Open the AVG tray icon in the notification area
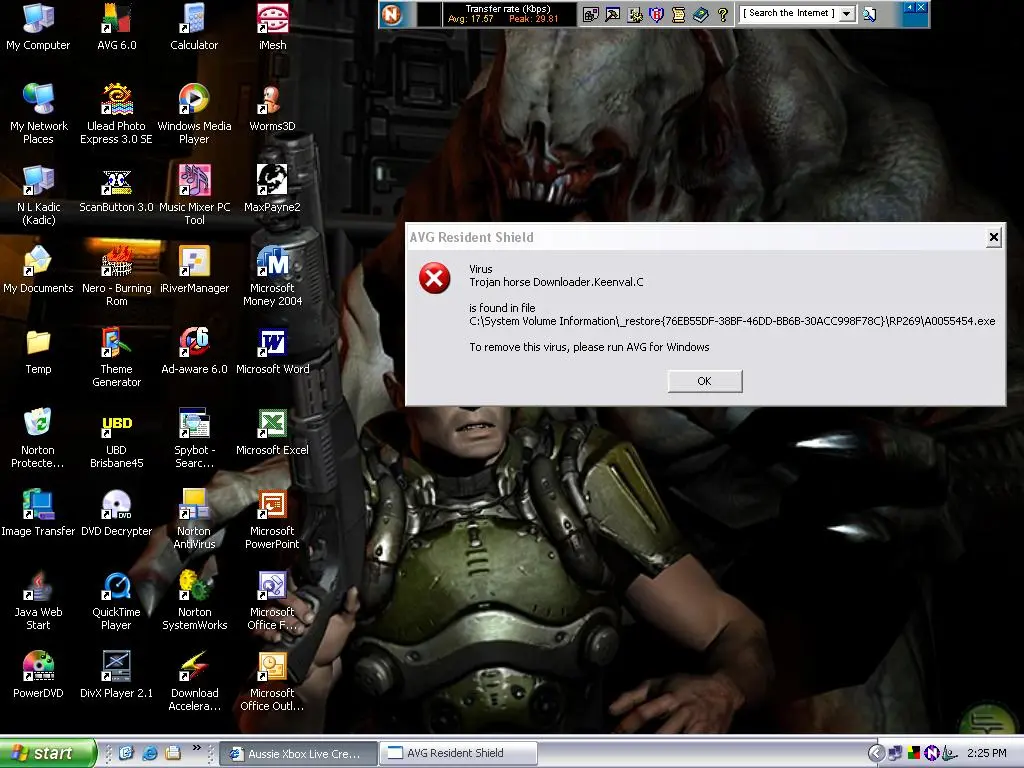 914,753
